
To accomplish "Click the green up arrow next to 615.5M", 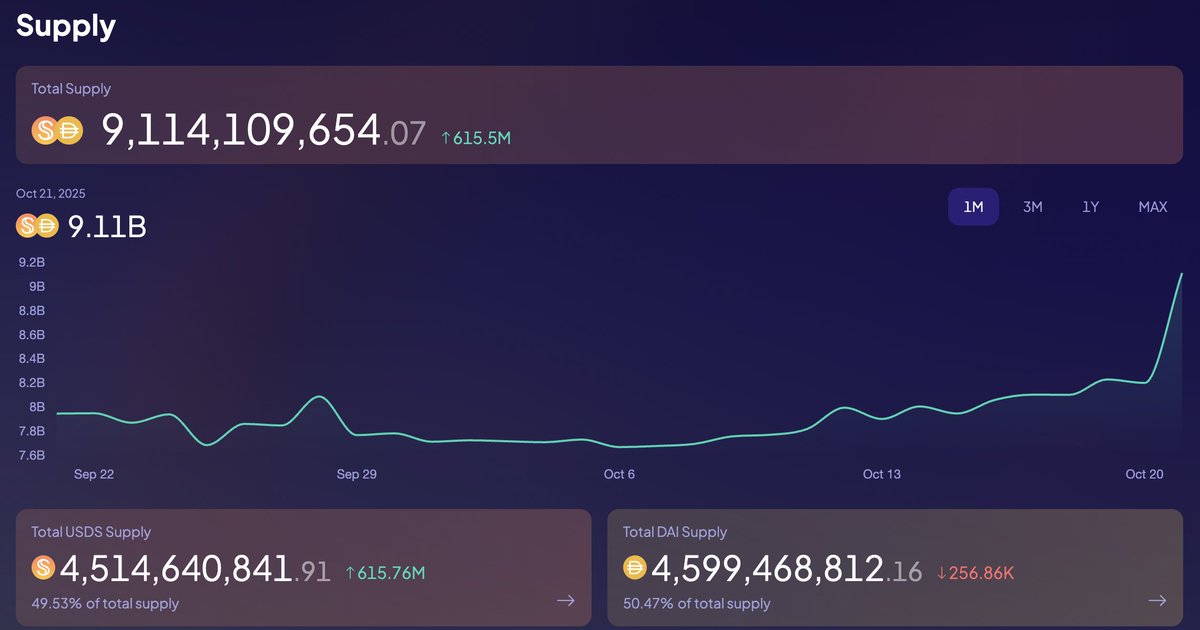I will pos(446,138).
